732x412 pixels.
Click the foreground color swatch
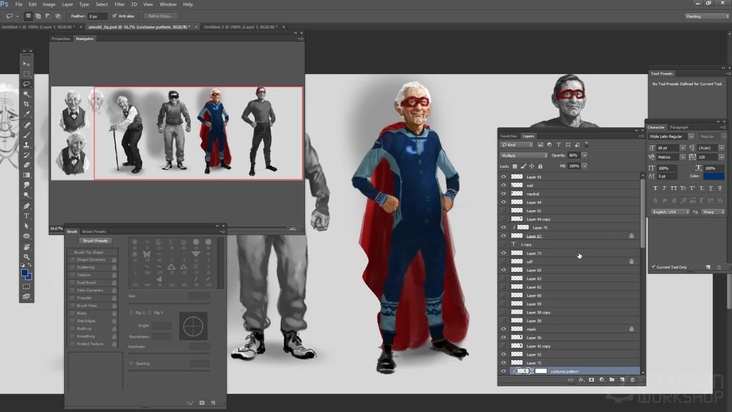click(25, 273)
